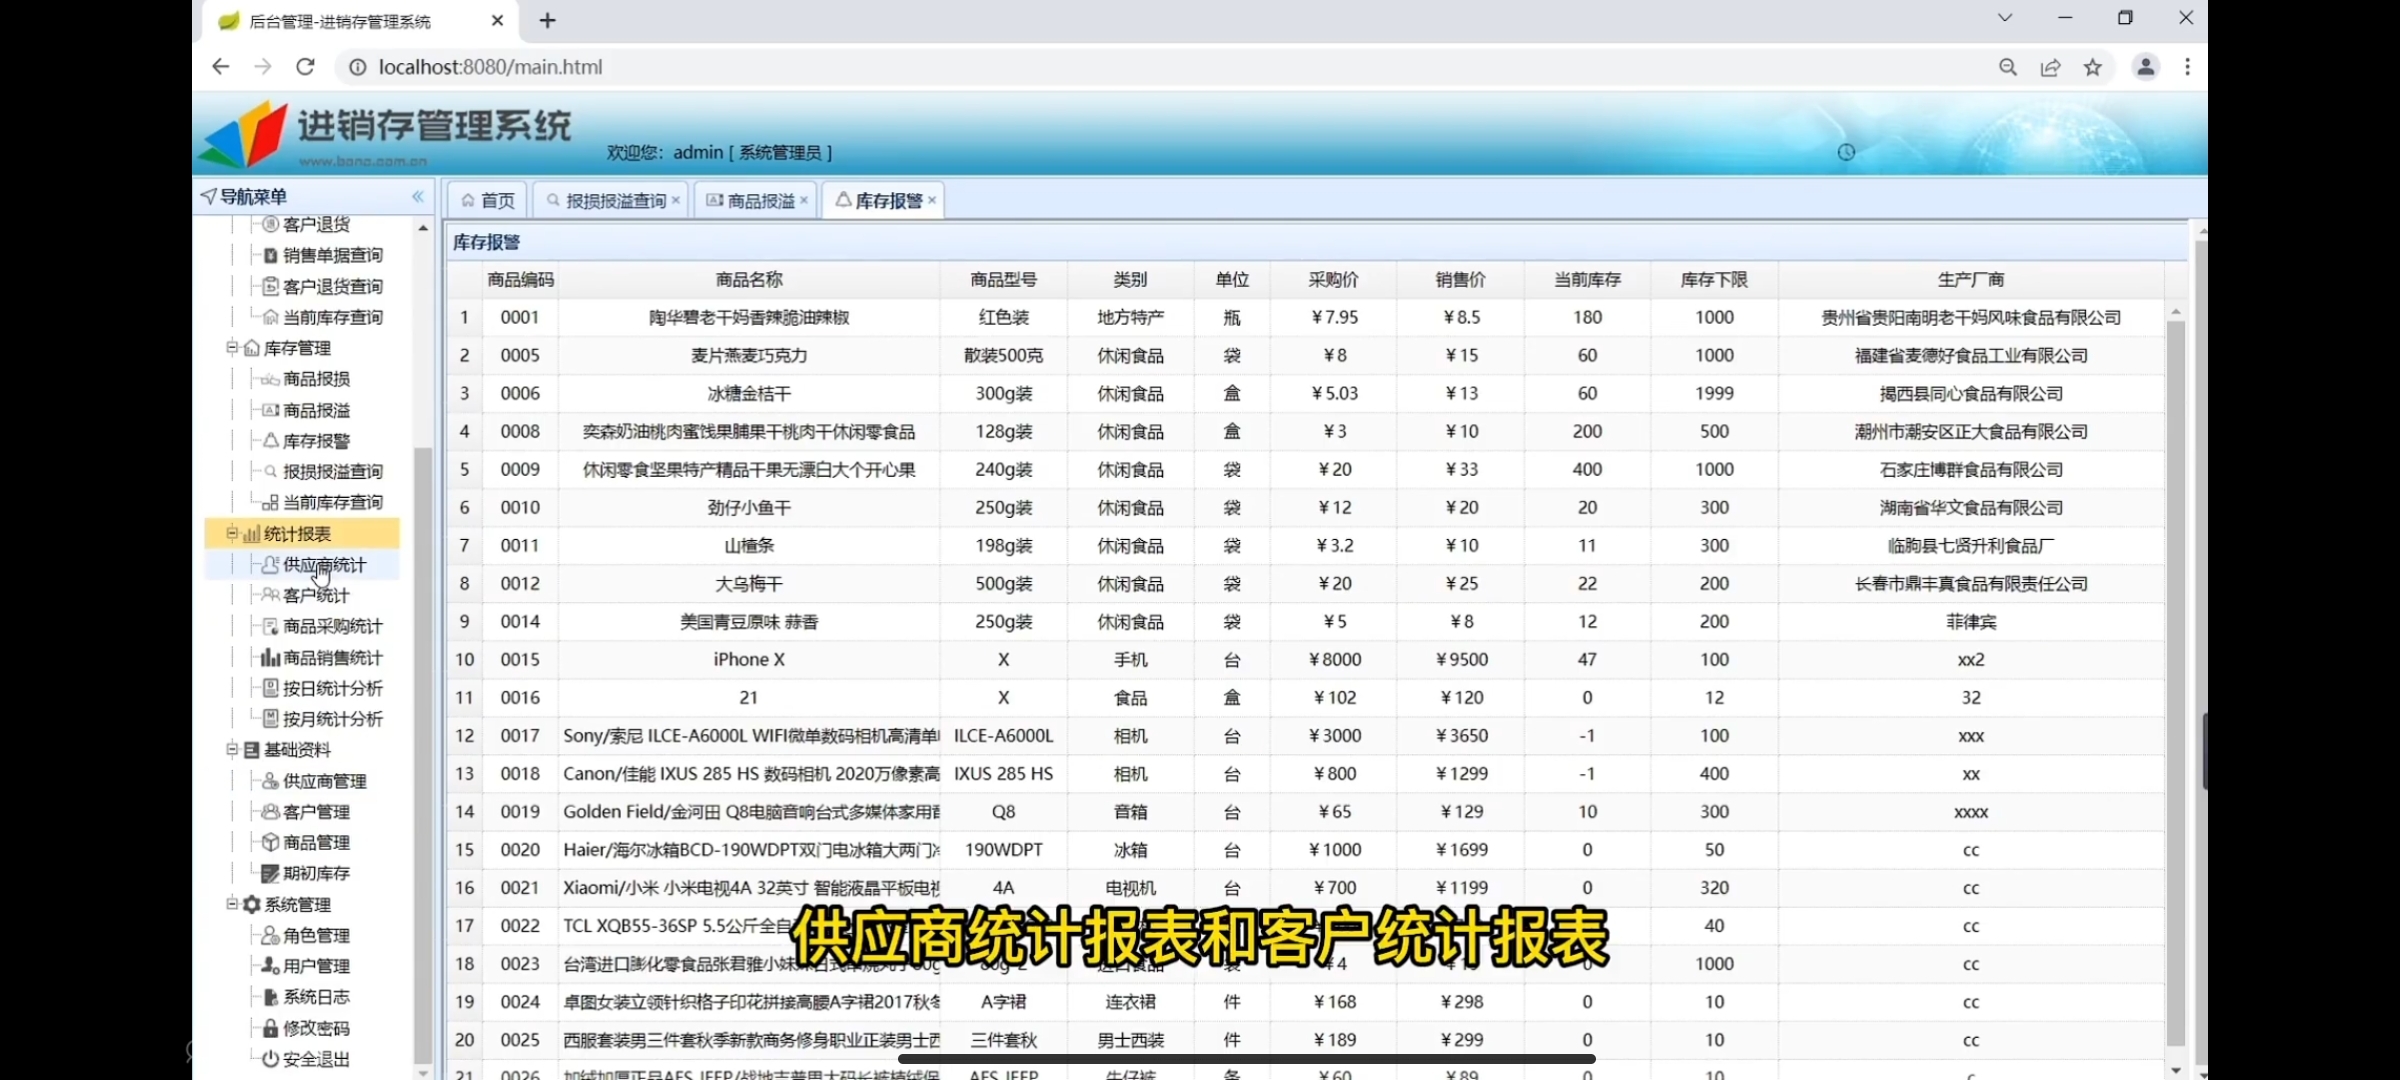The image size is (2400, 1080).
Task: Open the browser profile avatar
Action: coord(2146,67)
